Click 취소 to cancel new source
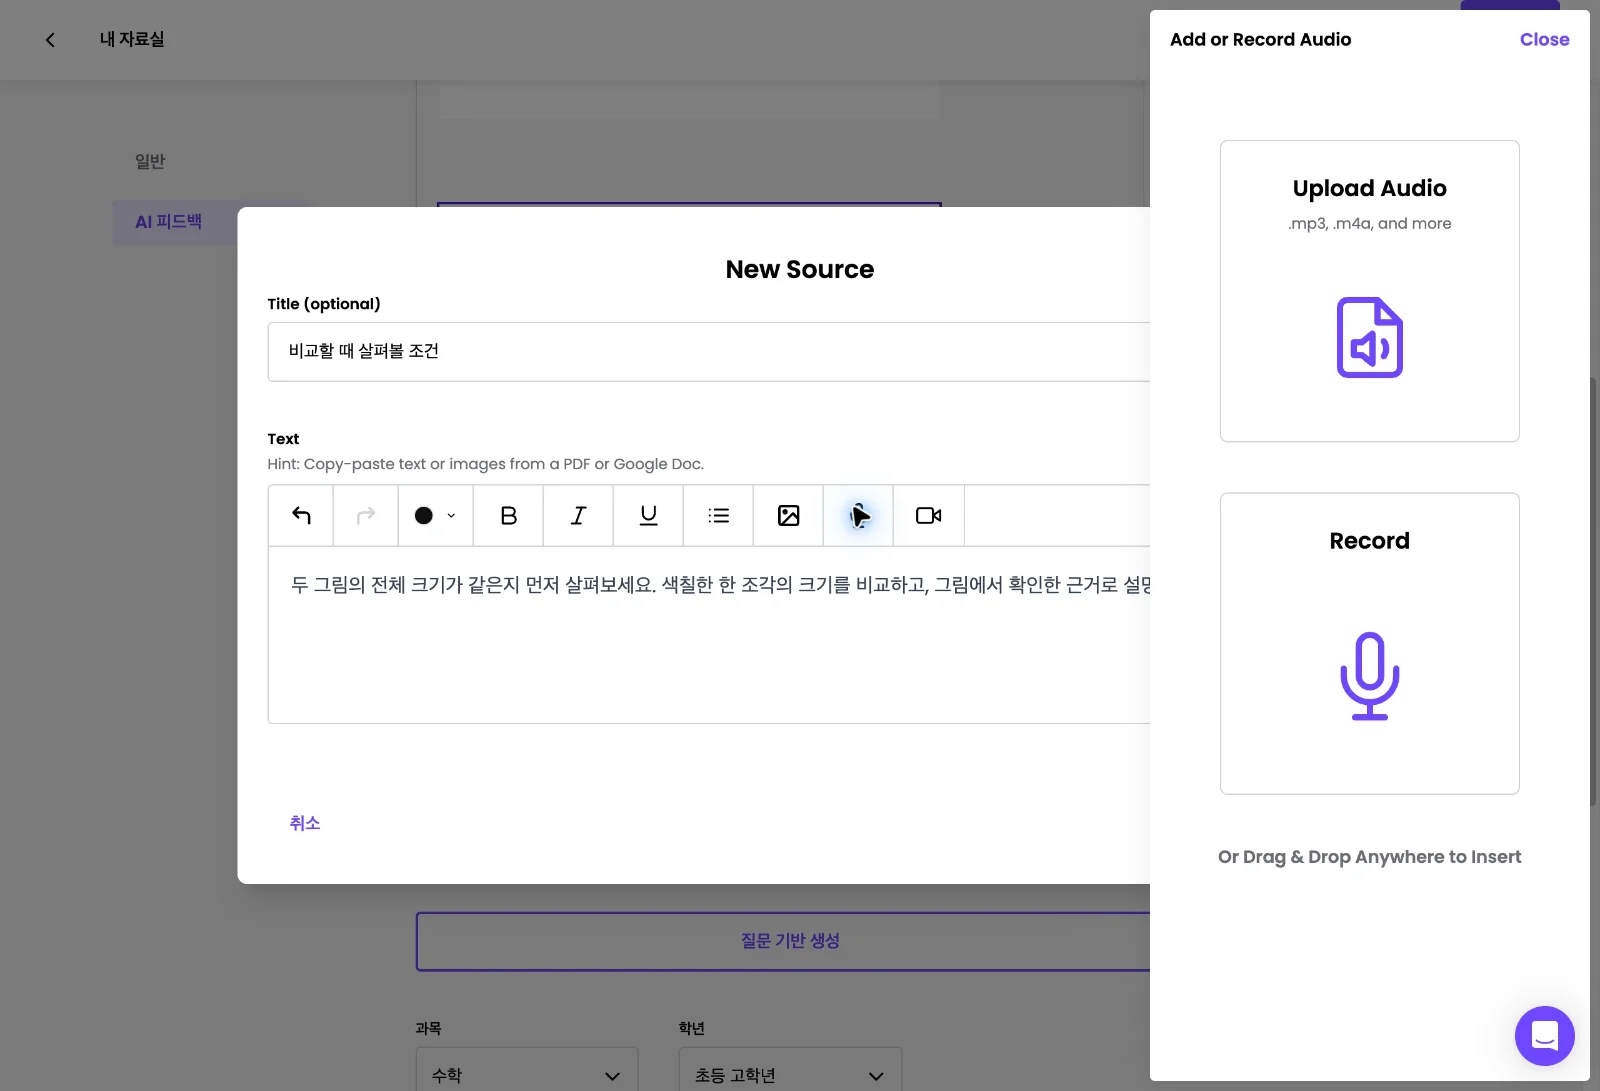Image resolution: width=1600 pixels, height=1091 pixels. [305, 823]
